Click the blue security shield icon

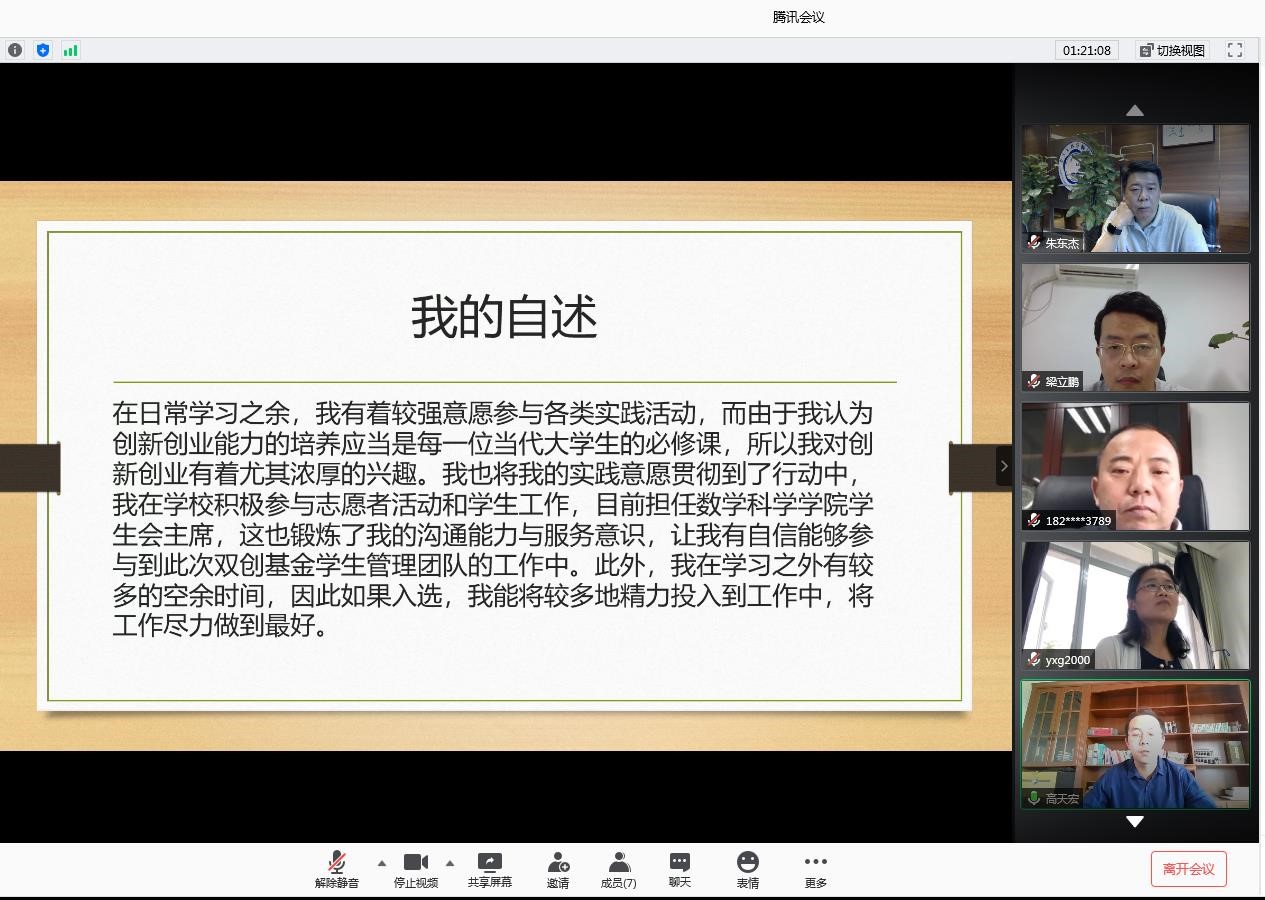click(43, 50)
